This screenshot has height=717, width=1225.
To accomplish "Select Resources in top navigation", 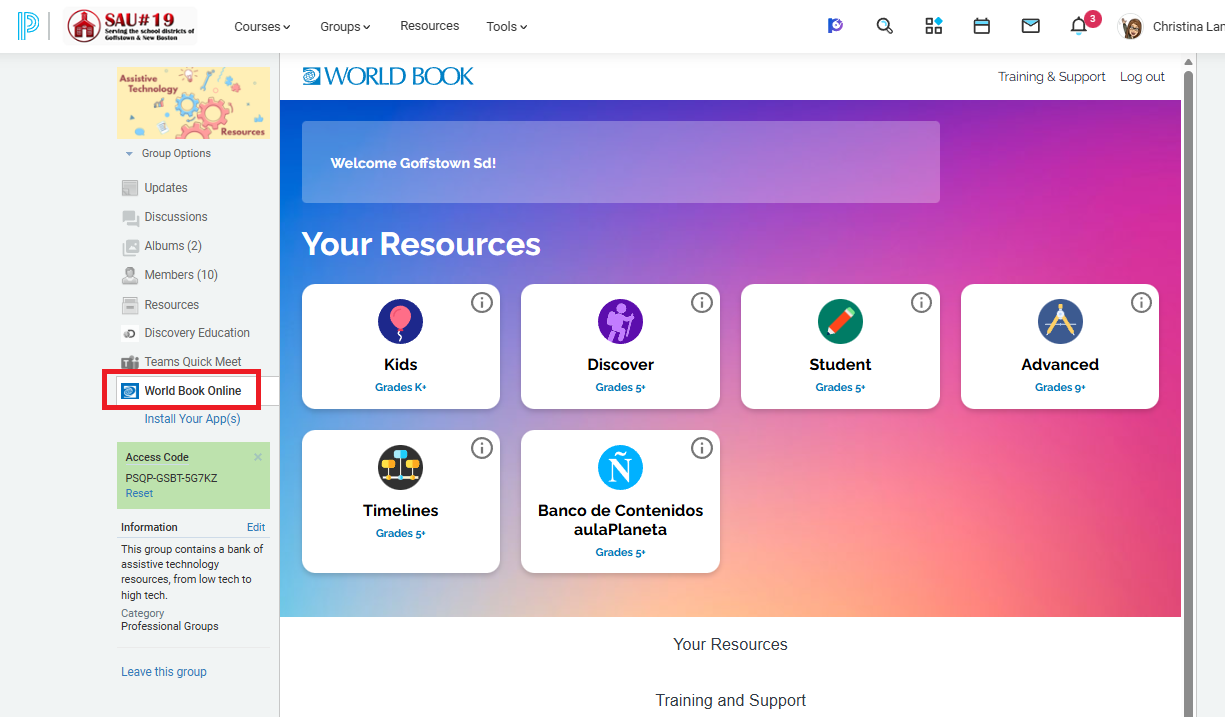I will pos(429,26).
